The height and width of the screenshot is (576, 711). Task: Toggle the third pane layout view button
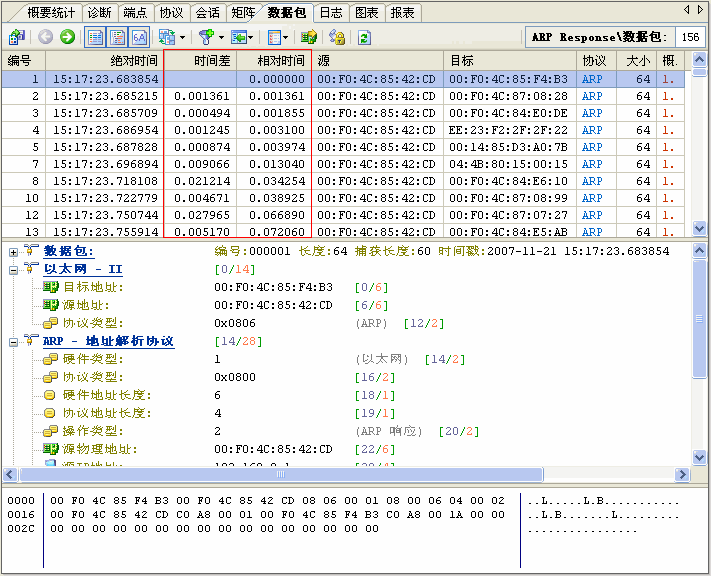pyautogui.click(x=139, y=37)
